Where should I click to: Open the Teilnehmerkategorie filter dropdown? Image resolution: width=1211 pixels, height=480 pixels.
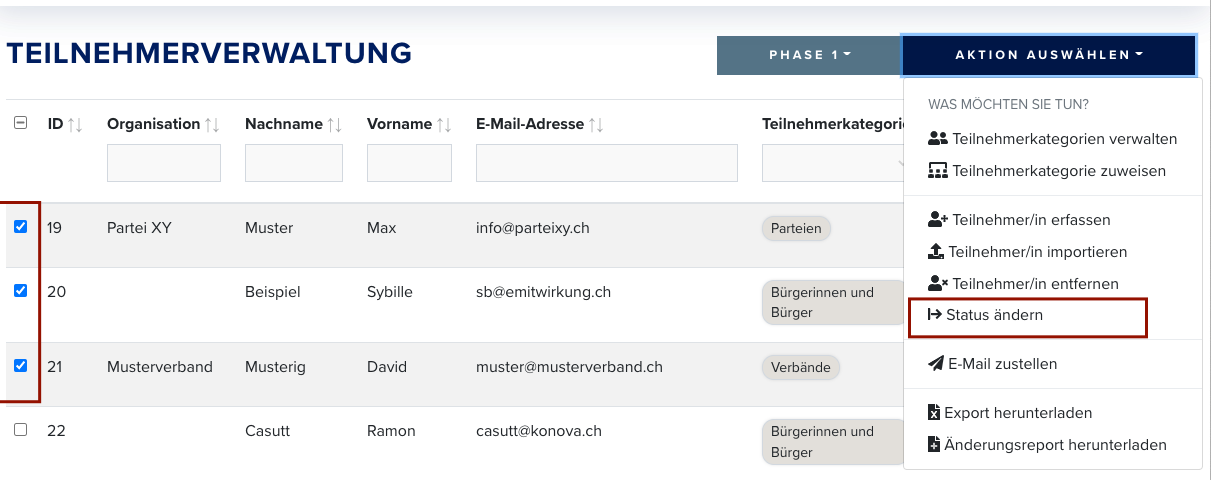pyautogui.click(x=834, y=163)
